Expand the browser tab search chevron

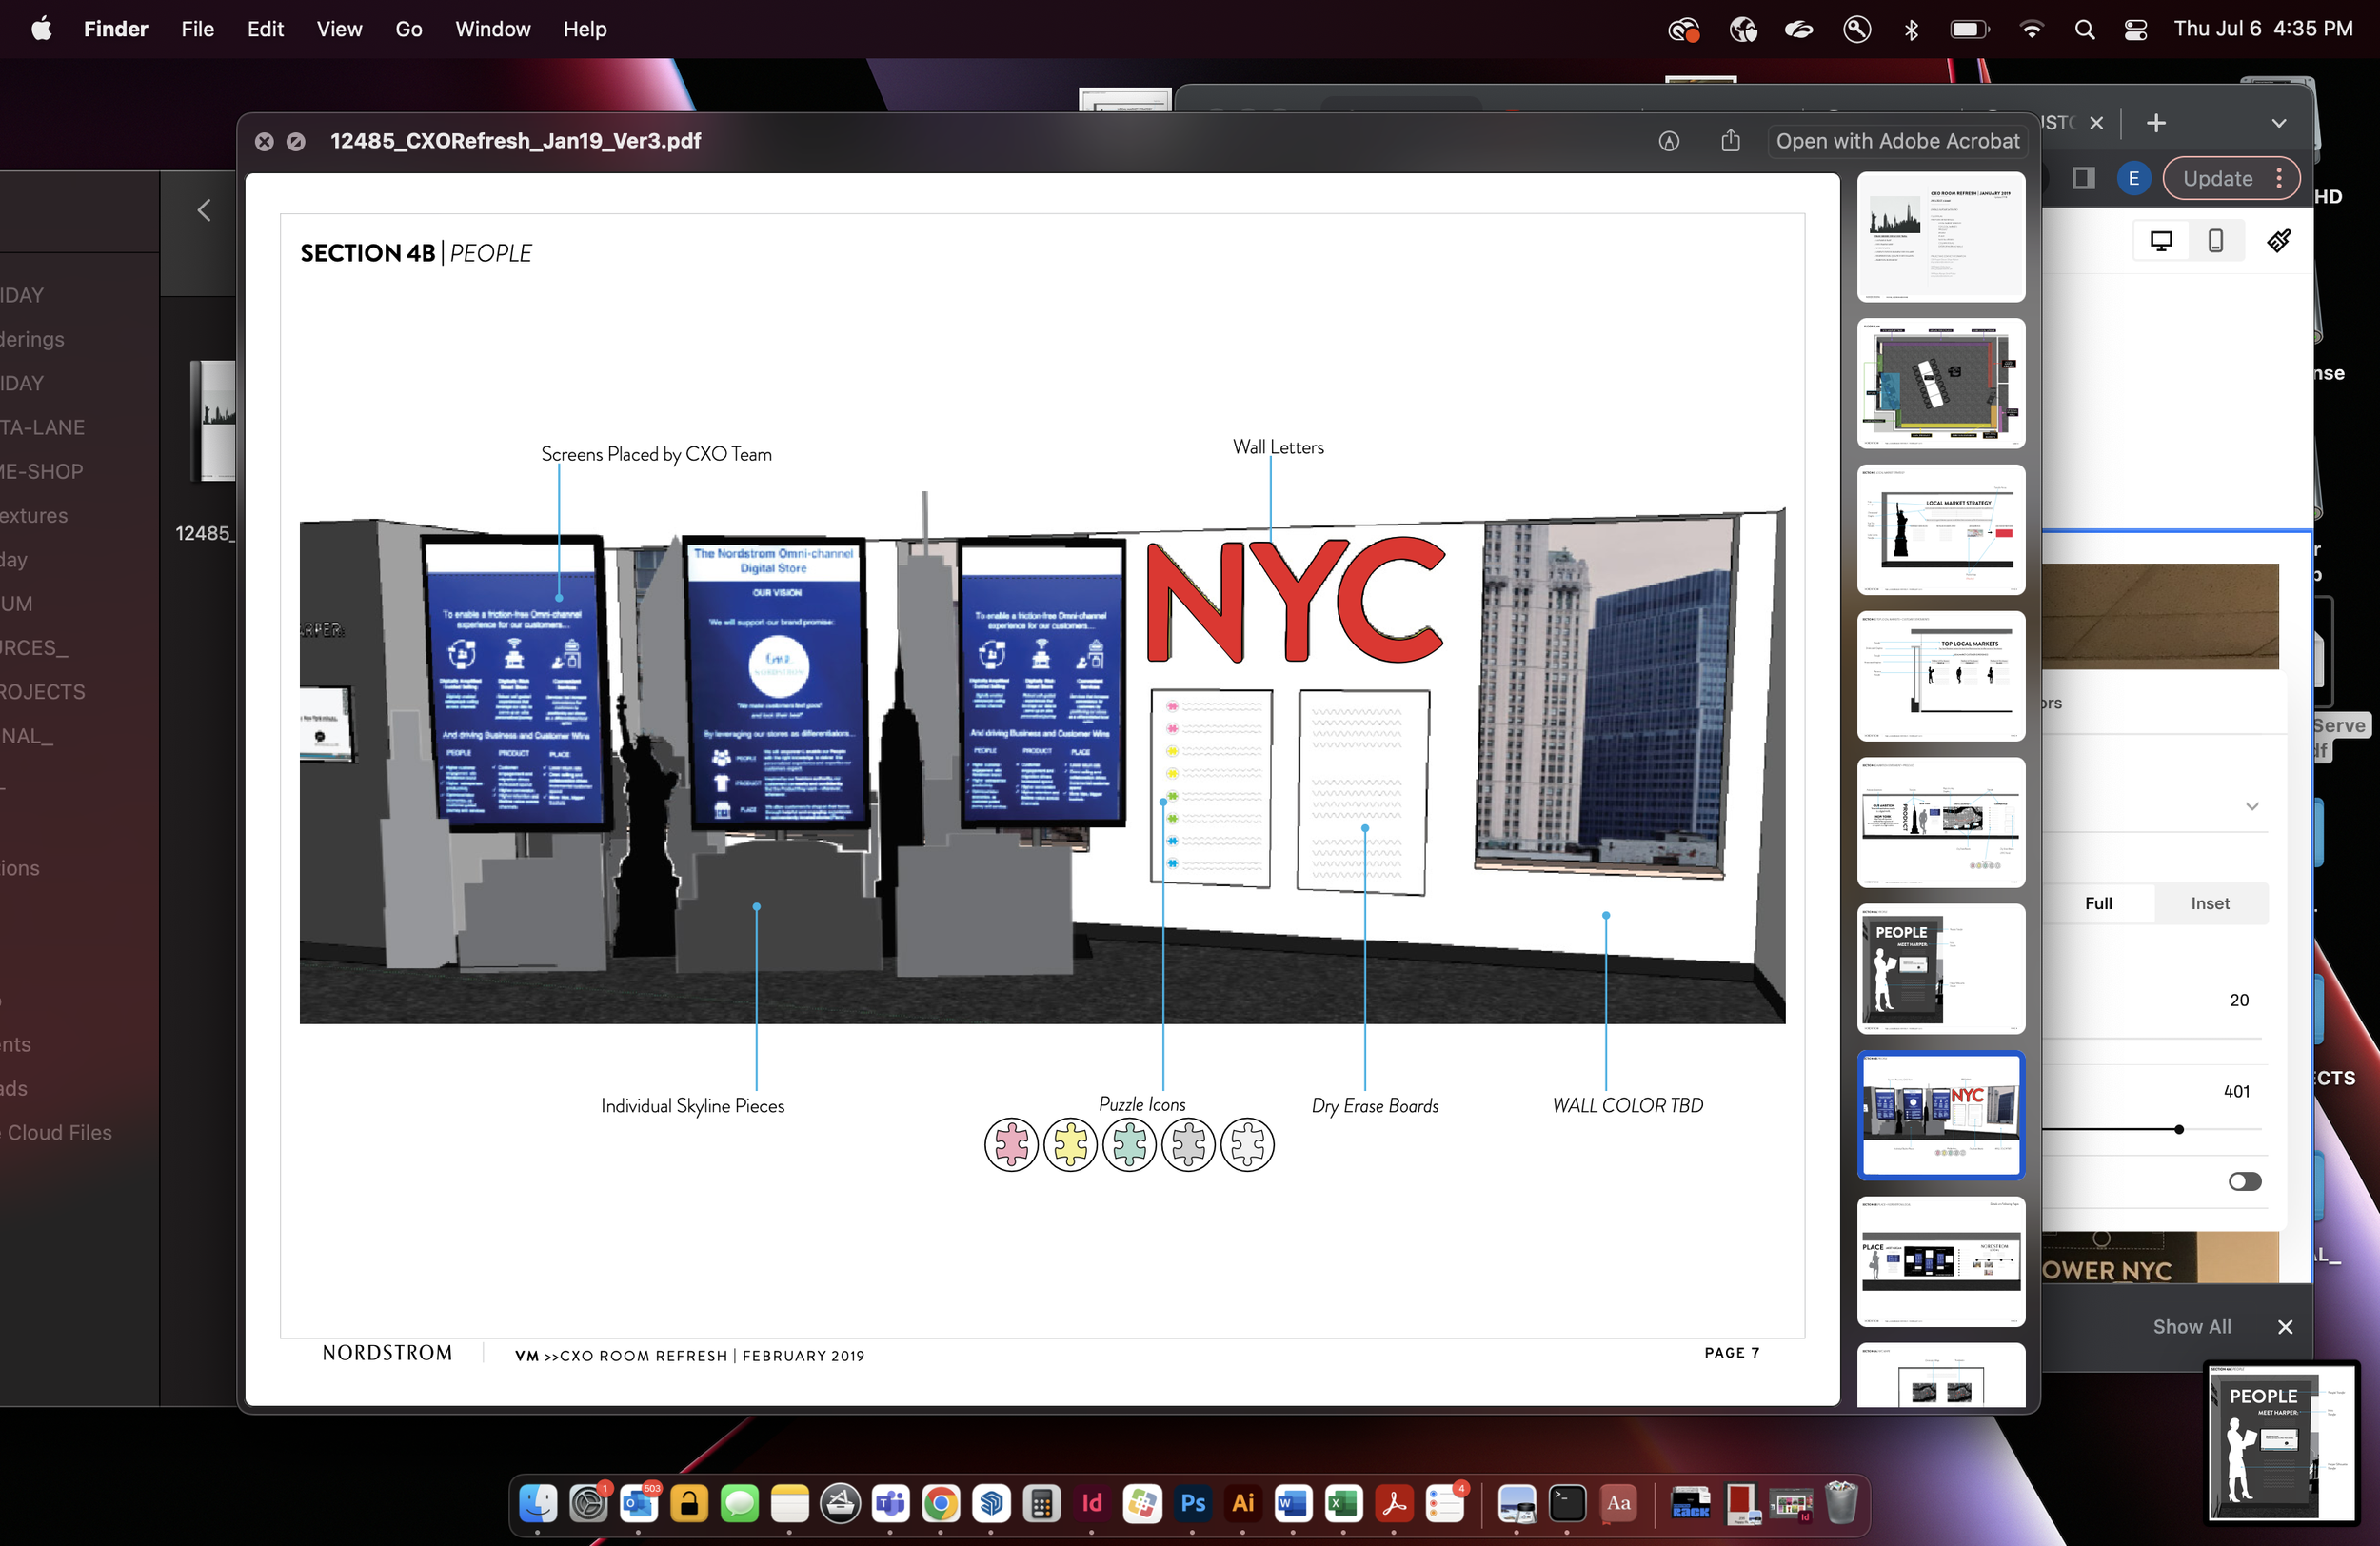pos(2279,123)
